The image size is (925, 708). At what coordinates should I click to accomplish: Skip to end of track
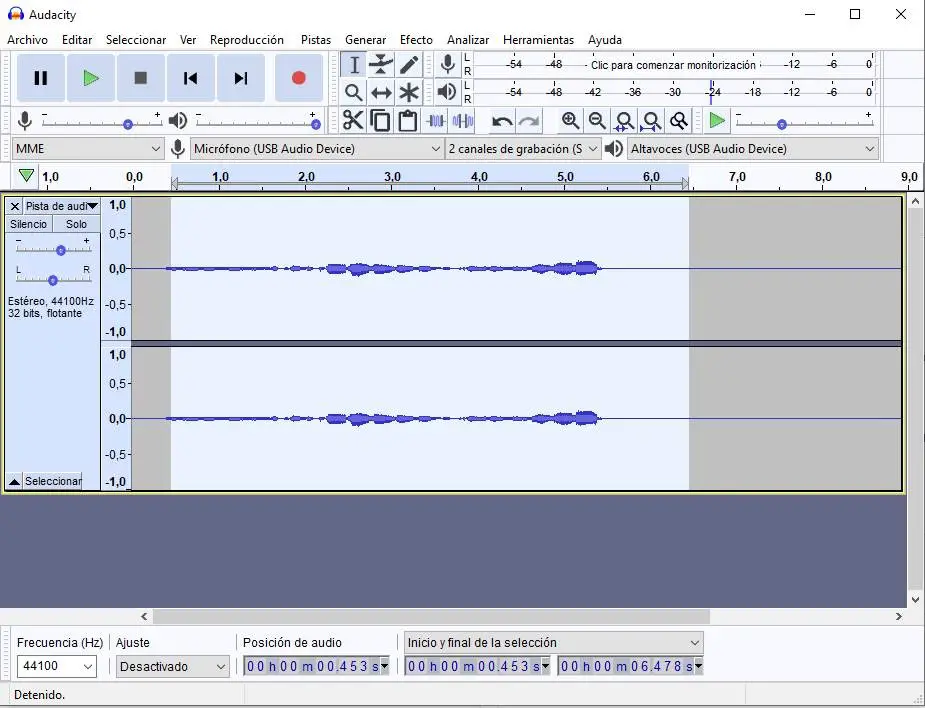pos(241,78)
